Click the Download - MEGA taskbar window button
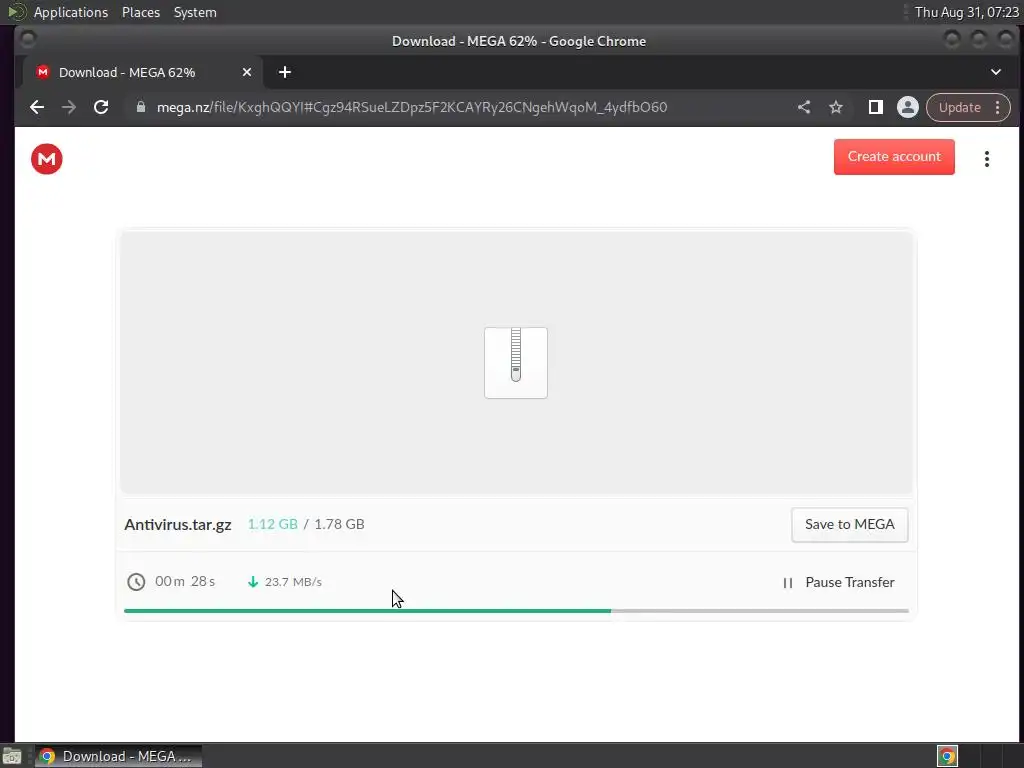Viewport: 1024px width, 768px height. point(118,756)
